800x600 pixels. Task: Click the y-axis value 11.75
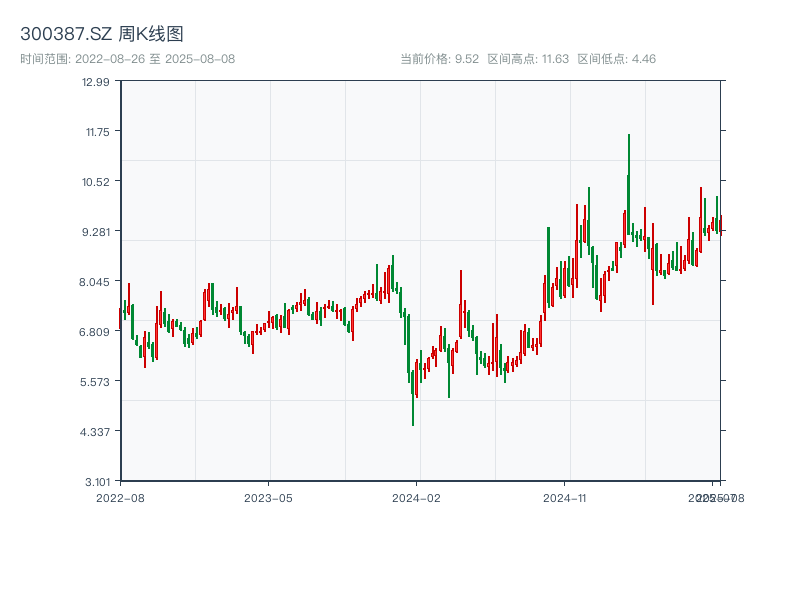tap(97, 132)
